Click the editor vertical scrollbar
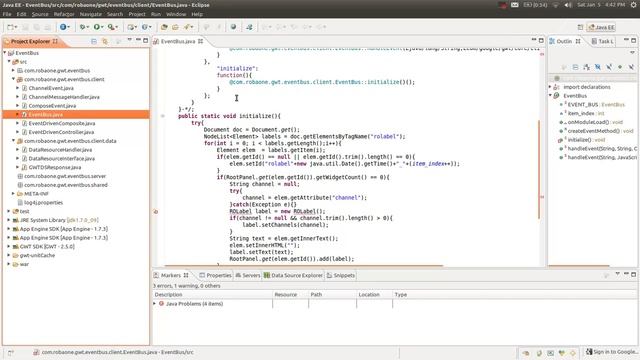 [x=539, y=168]
